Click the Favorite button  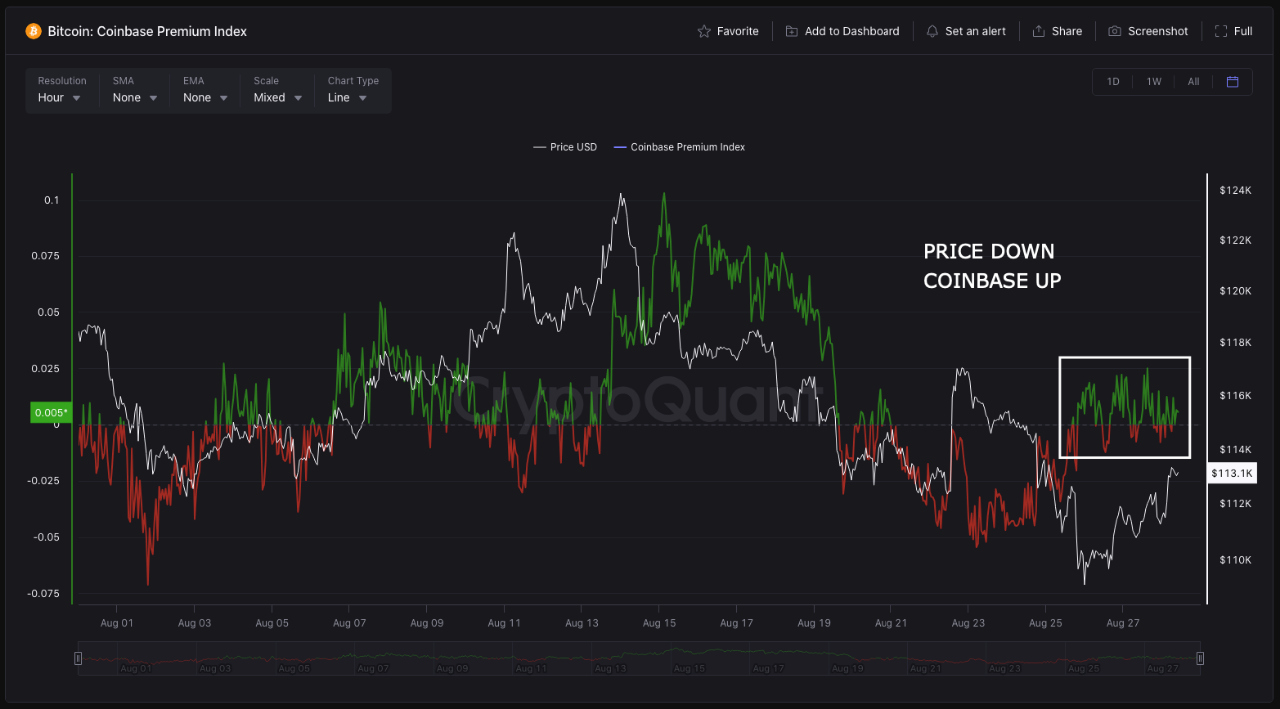pos(728,31)
